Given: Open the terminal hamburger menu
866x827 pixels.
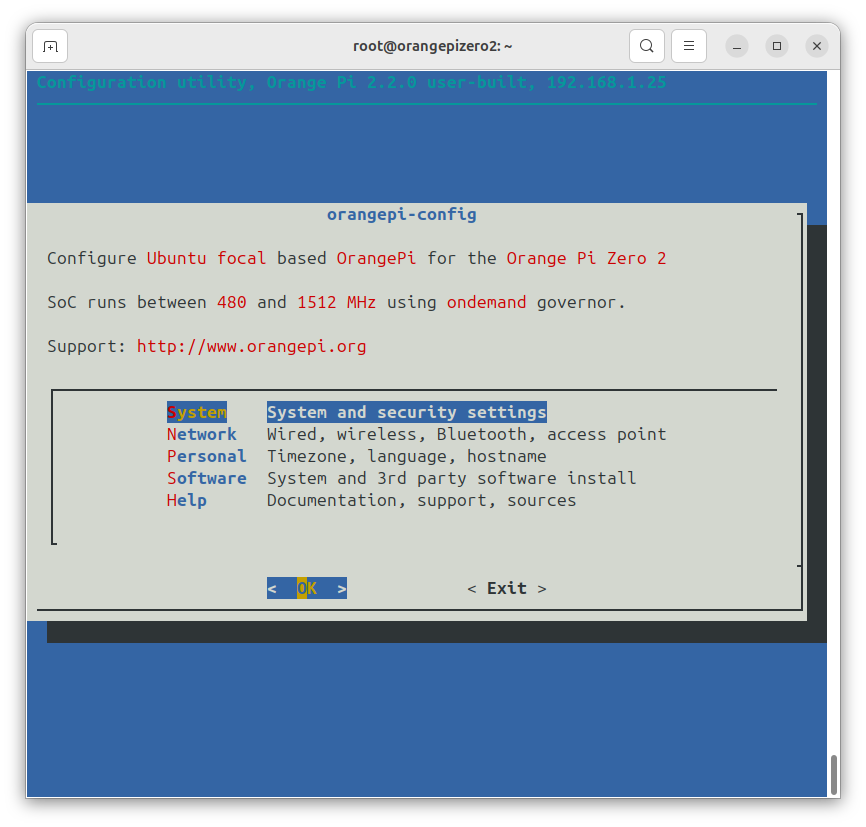Looking at the screenshot, I should coord(689,46).
